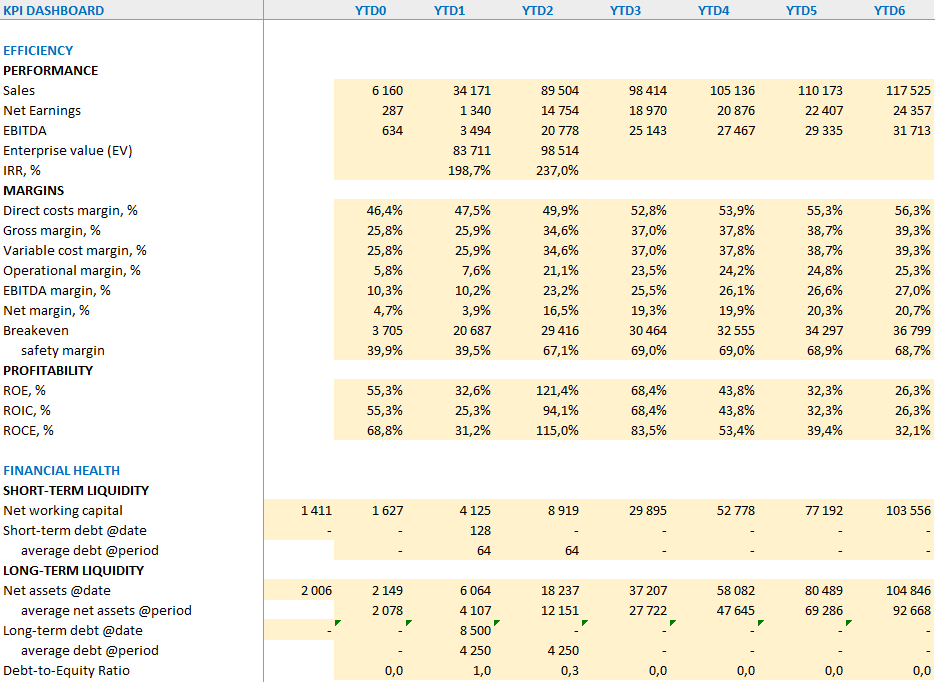Screen dimensions: 935x682
Task: Select the YTD0 column header
Action: pyautogui.click(x=370, y=10)
